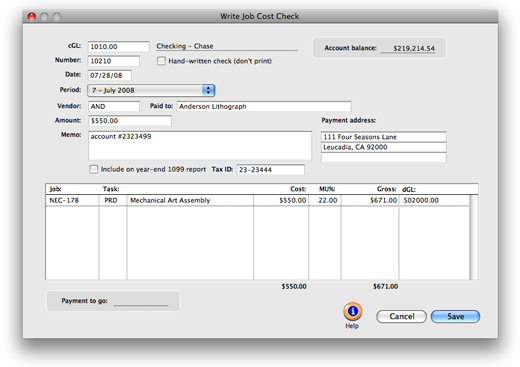Image resolution: width=520 pixels, height=367 pixels.
Task: Click the $671.00 gross cell in the table
Action: coord(370,200)
